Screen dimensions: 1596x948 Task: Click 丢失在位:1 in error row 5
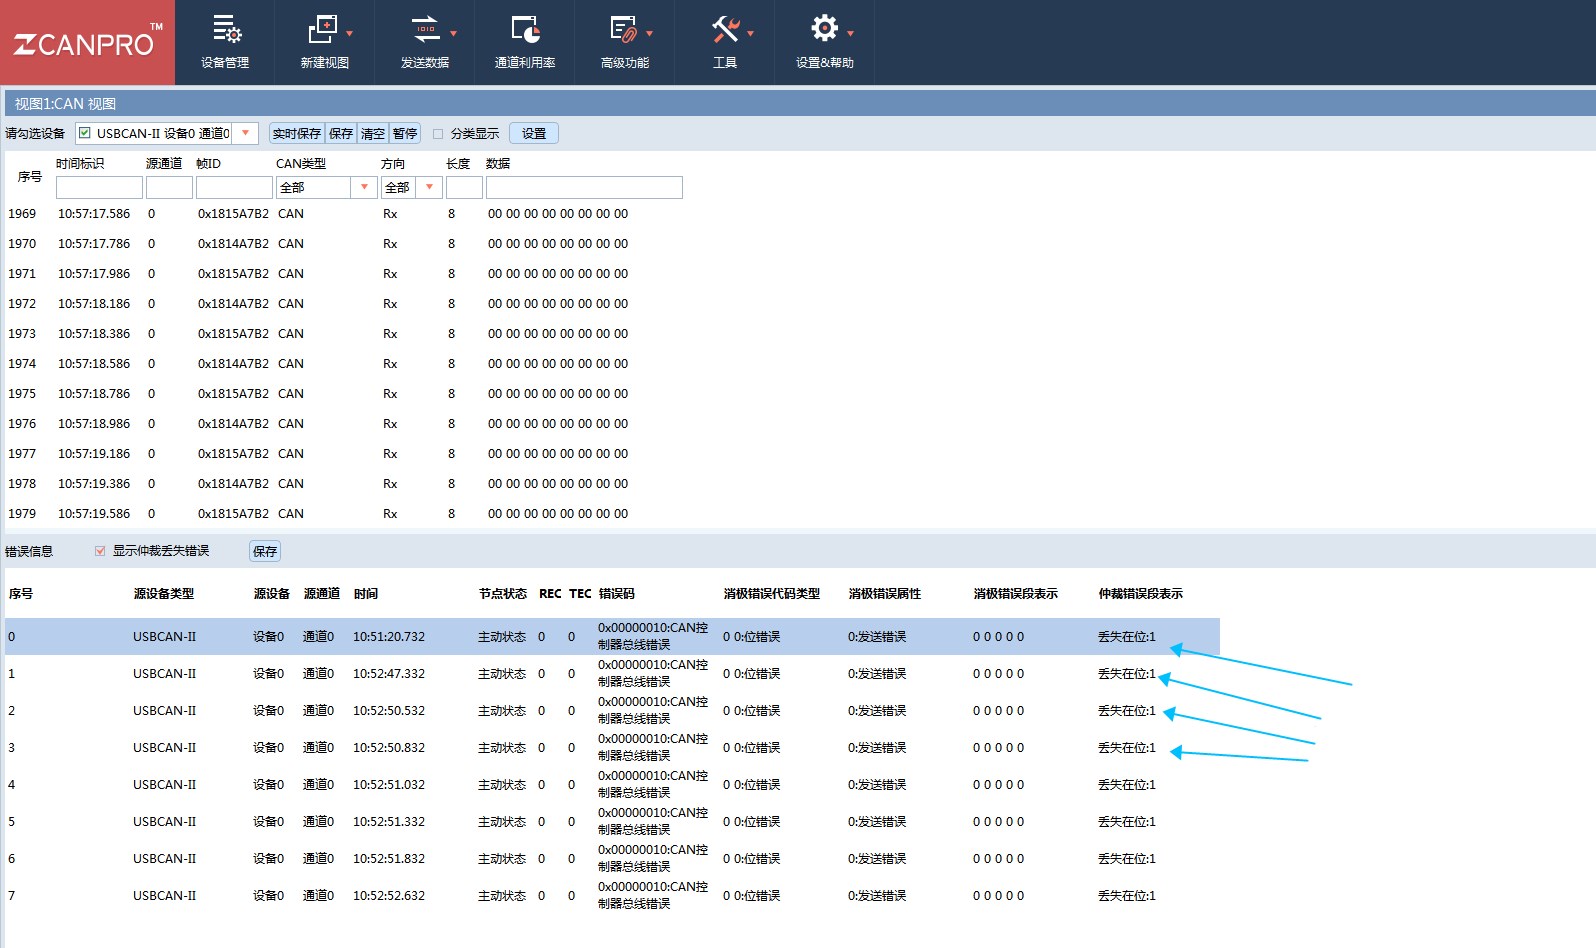(x=1127, y=821)
